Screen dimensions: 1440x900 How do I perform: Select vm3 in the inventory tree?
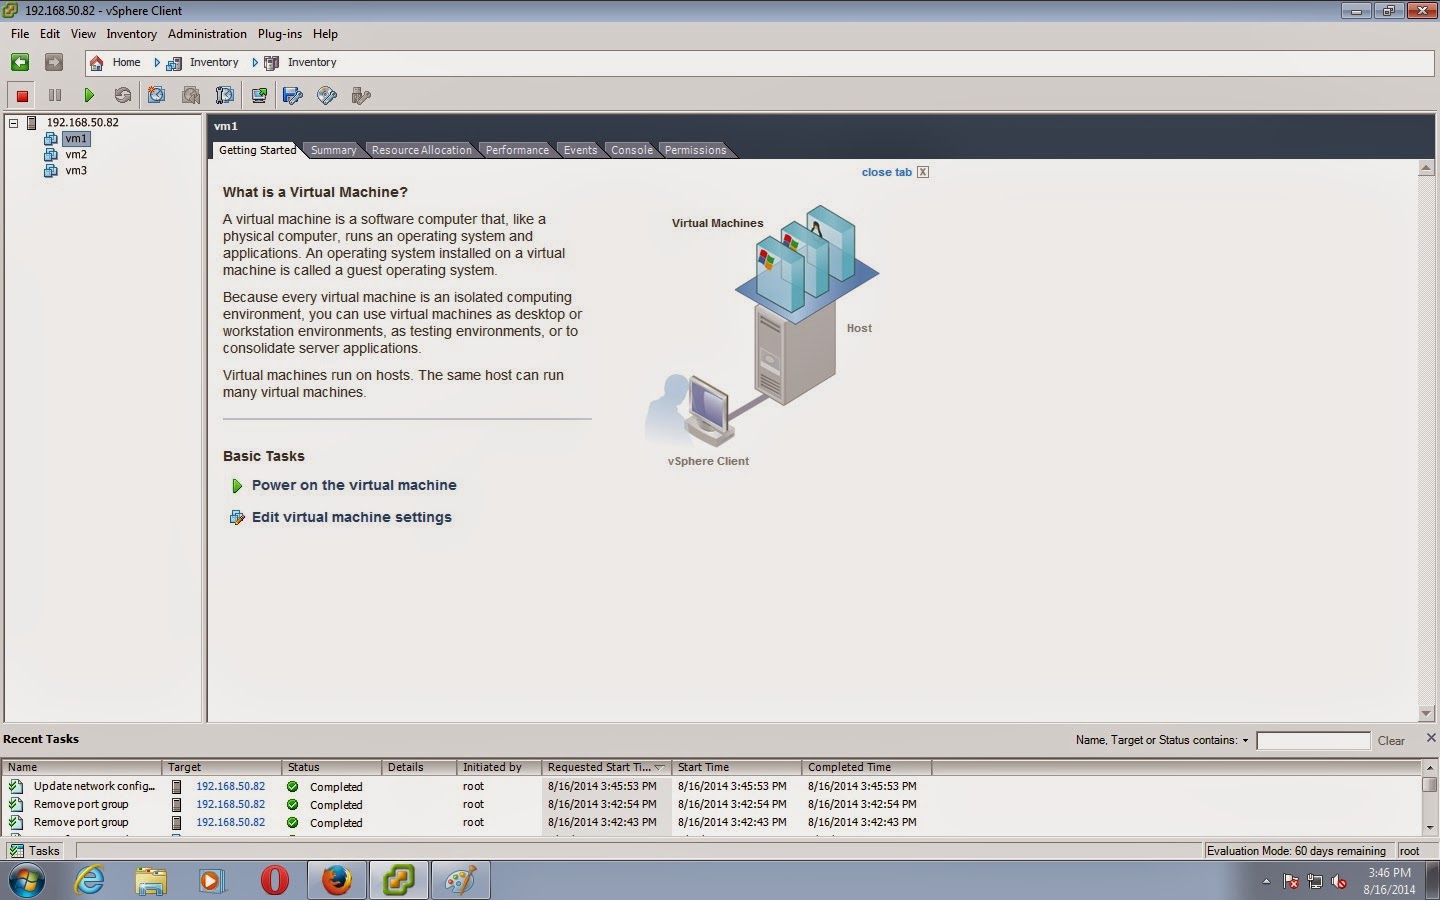(x=76, y=171)
